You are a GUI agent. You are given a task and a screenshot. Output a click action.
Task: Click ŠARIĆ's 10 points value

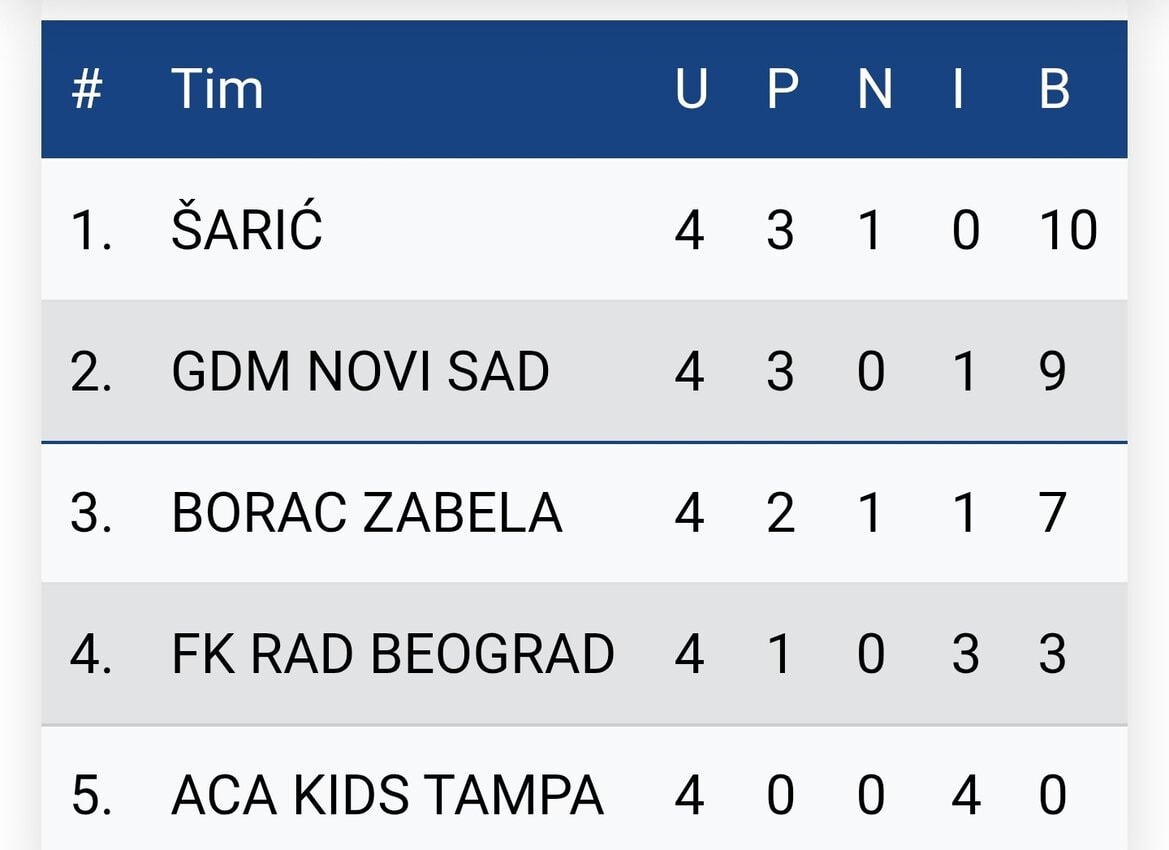(1068, 230)
